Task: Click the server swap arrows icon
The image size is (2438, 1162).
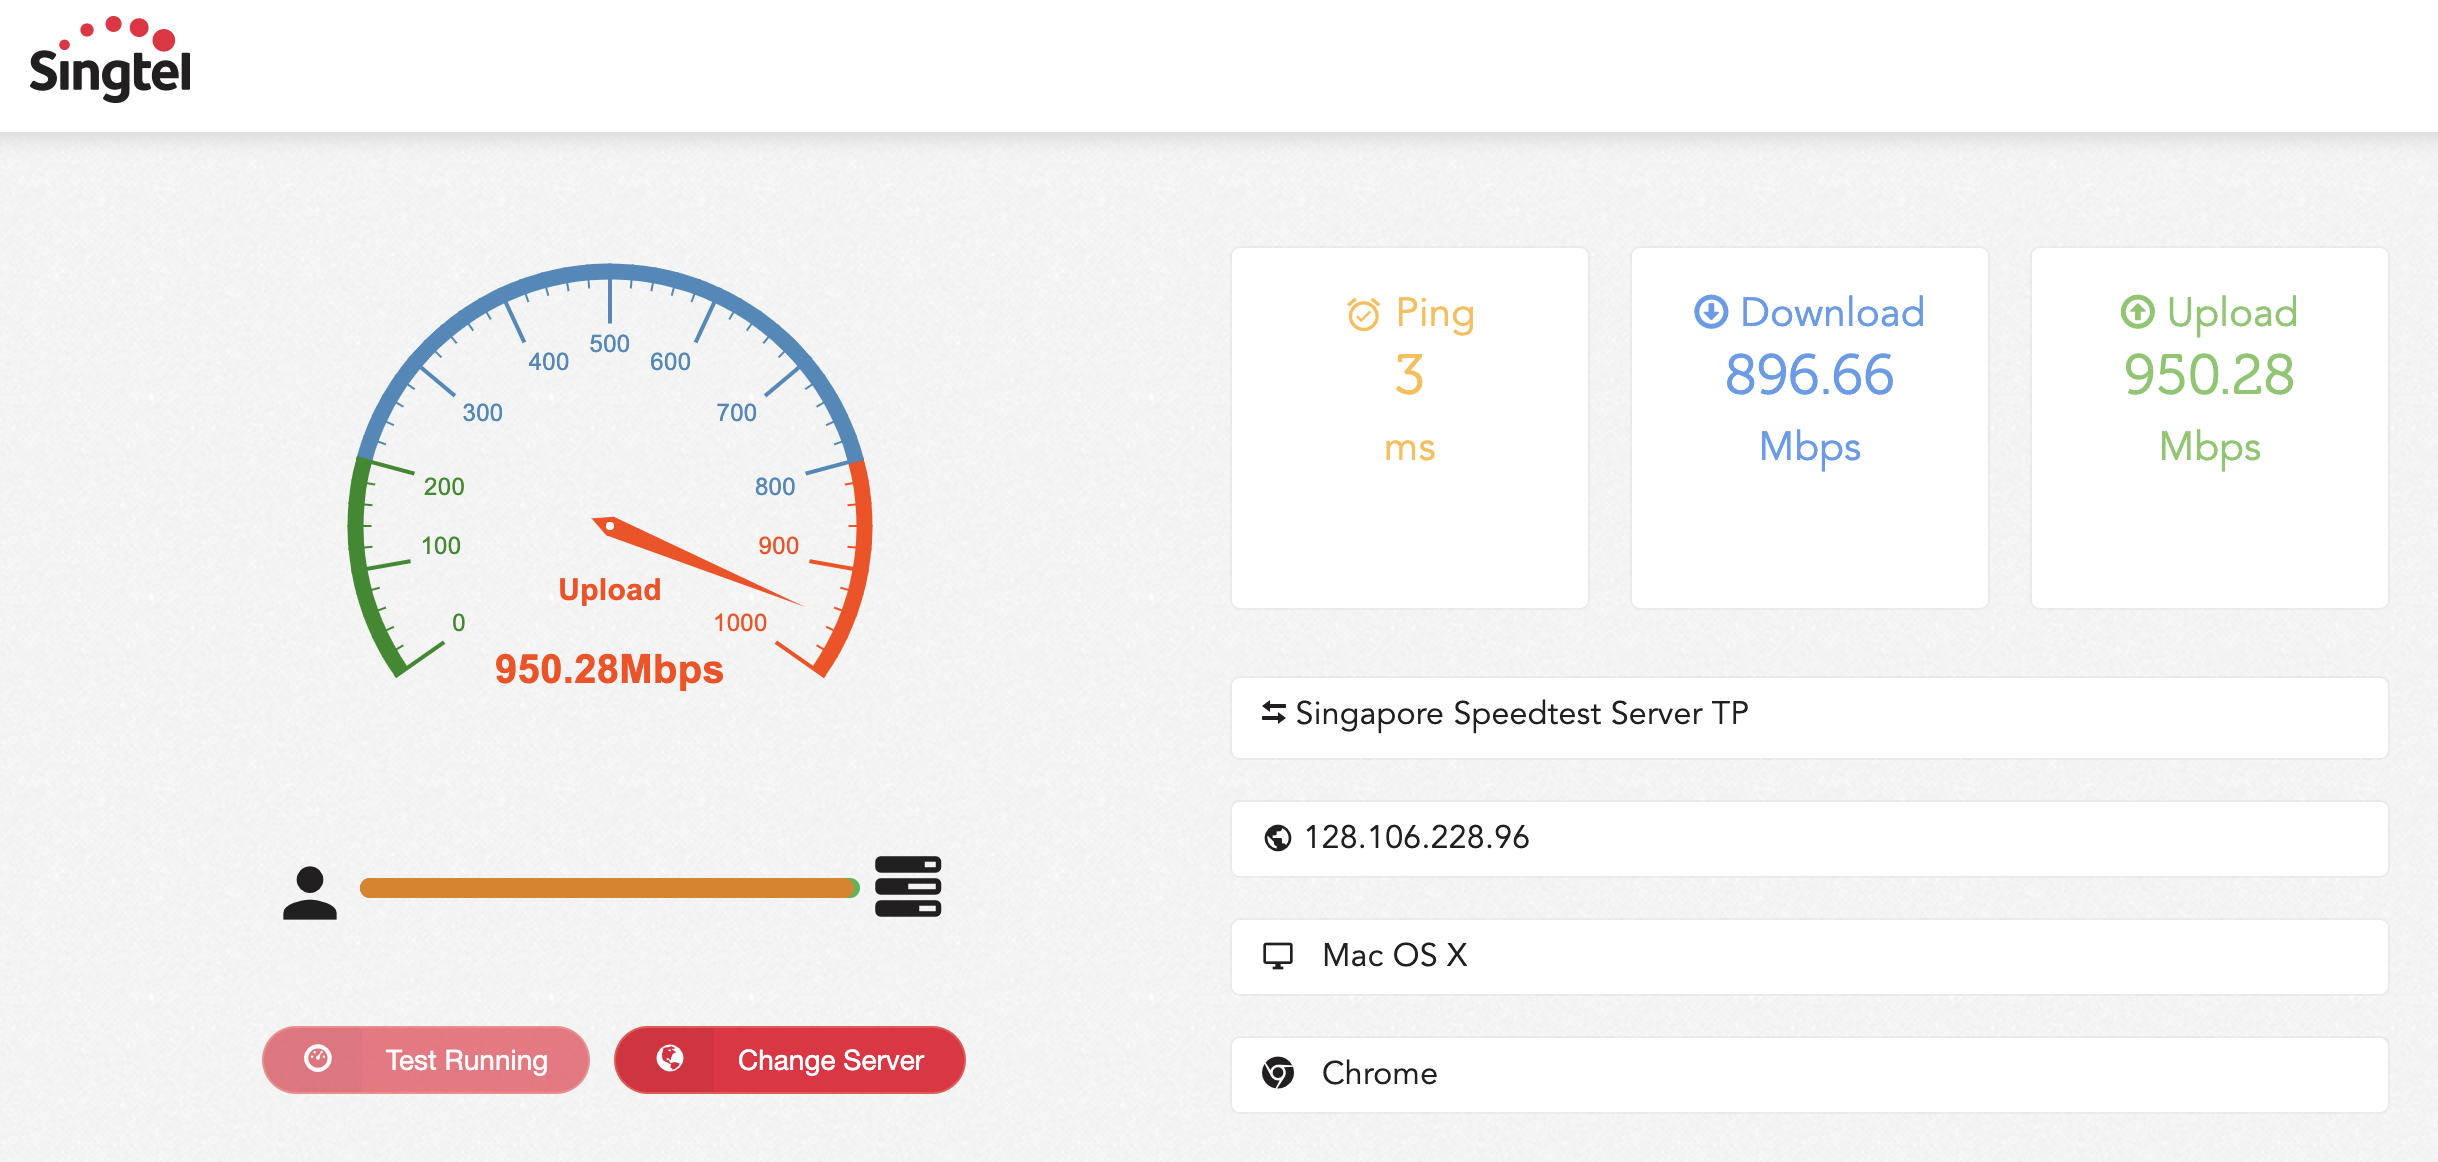Action: pyautogui.click(x=1273, y=713)
